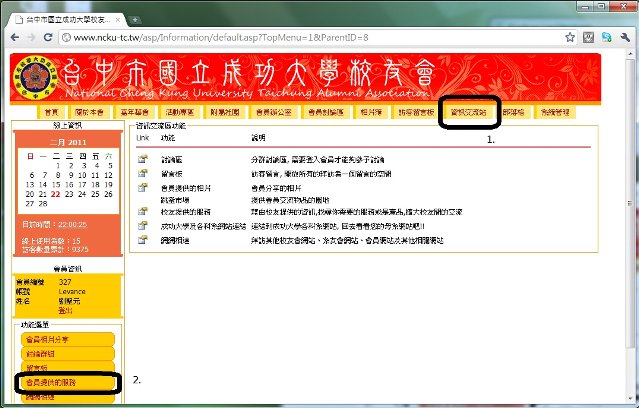639x408 pixels.
Task: Open 會員相片分享 in the sidebar menu
Action: click(x=65, y=340)
